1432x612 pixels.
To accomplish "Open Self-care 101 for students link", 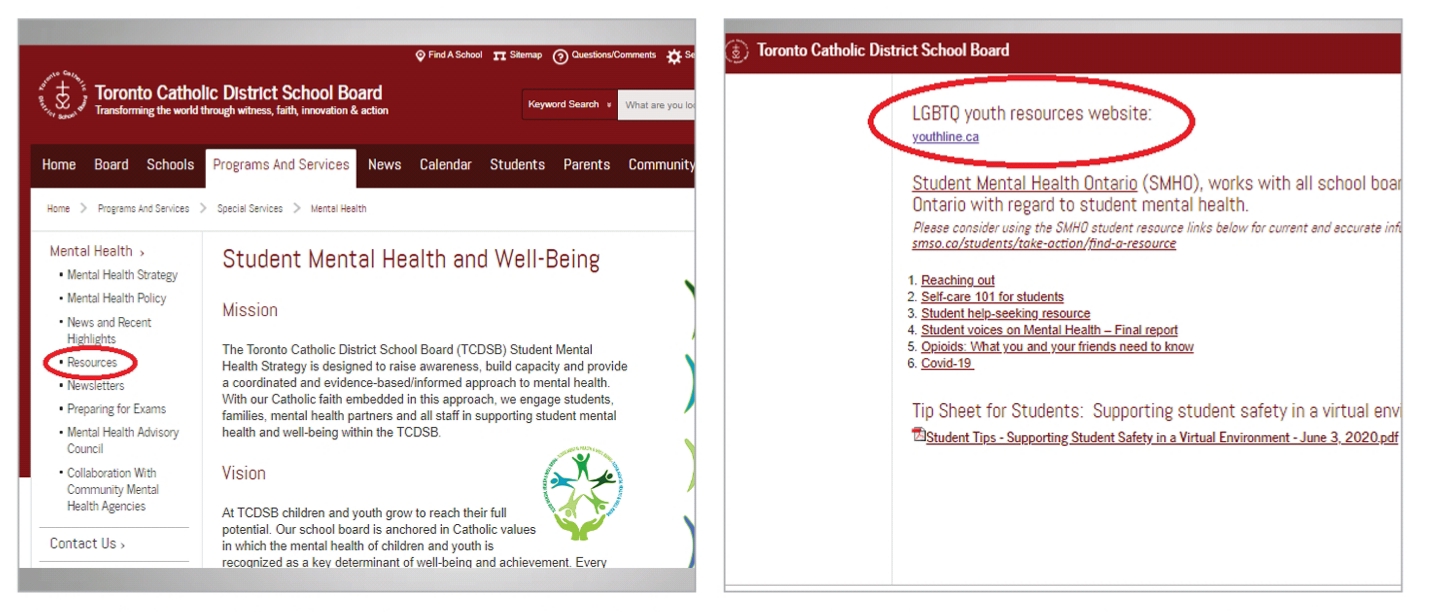I will tap(992, 297).
